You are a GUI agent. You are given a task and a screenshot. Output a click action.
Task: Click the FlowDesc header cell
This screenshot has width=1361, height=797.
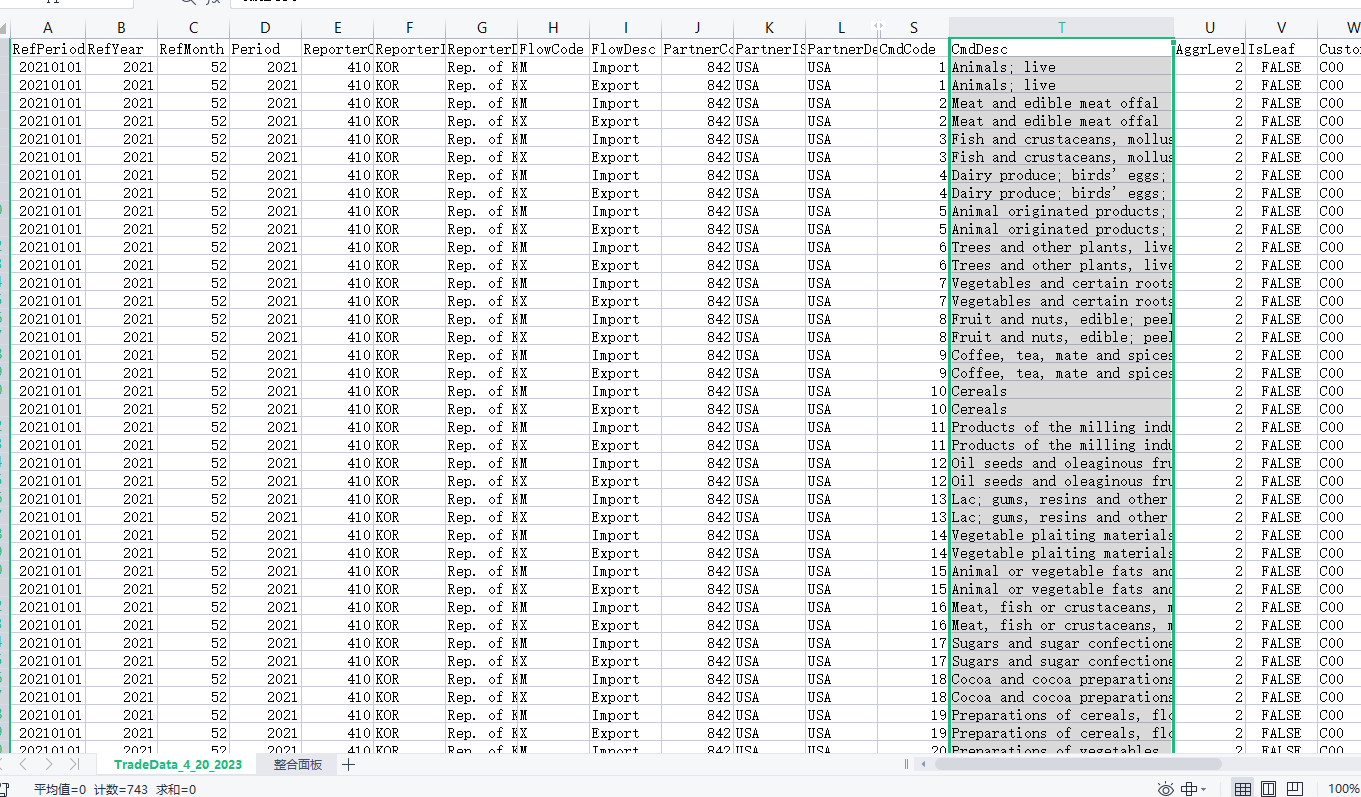[x=625, y=49]
